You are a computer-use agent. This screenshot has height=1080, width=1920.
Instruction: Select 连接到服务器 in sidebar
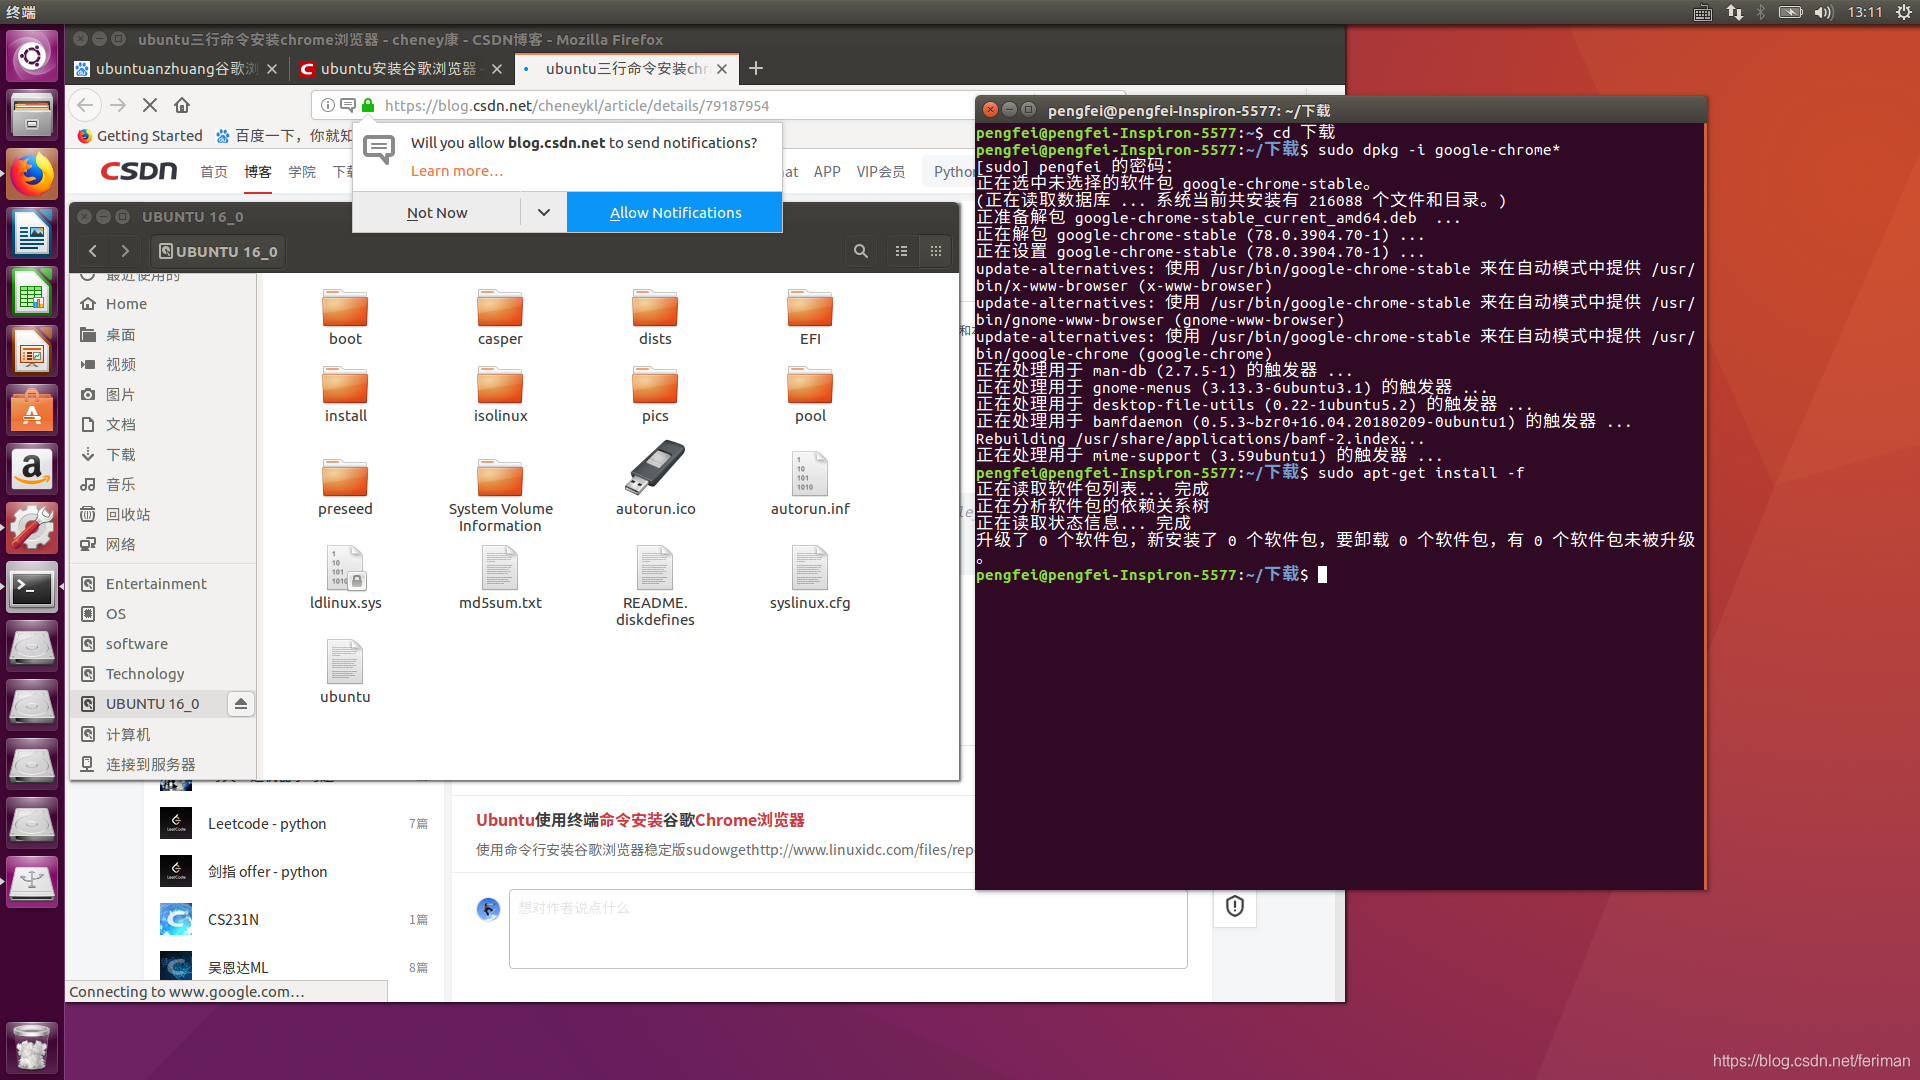pos(163,764)
